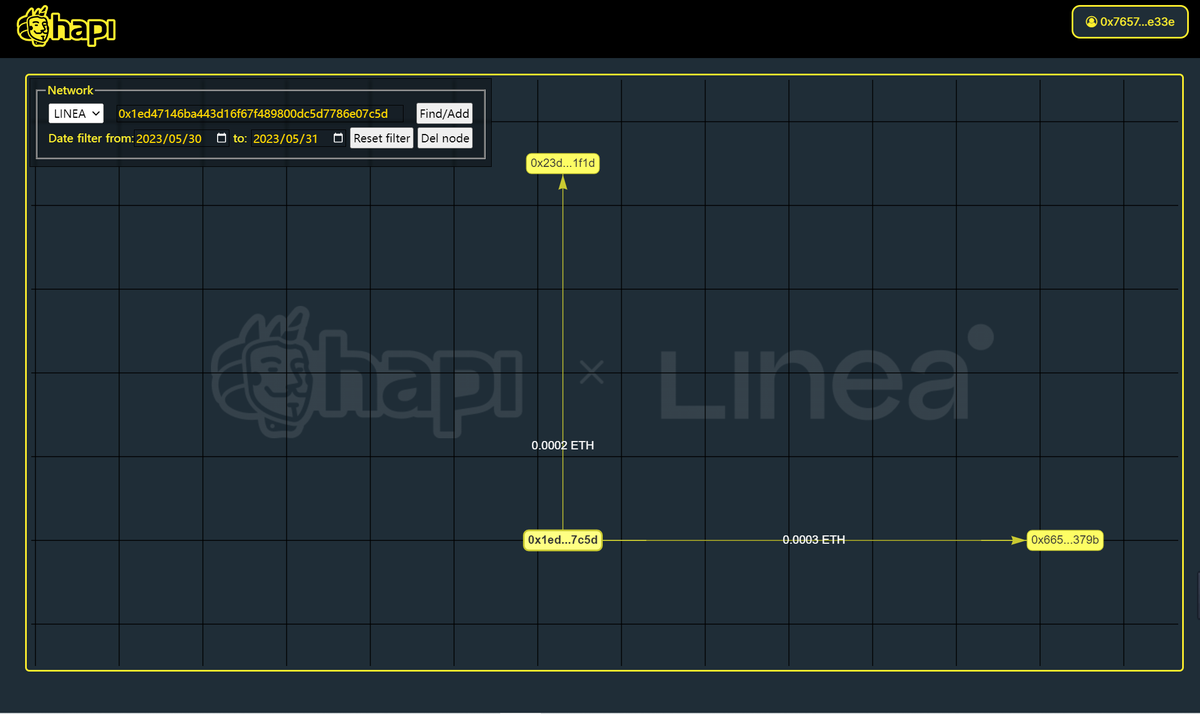
Task: Click the wallet address input field
Action: [x=259, y=114]
